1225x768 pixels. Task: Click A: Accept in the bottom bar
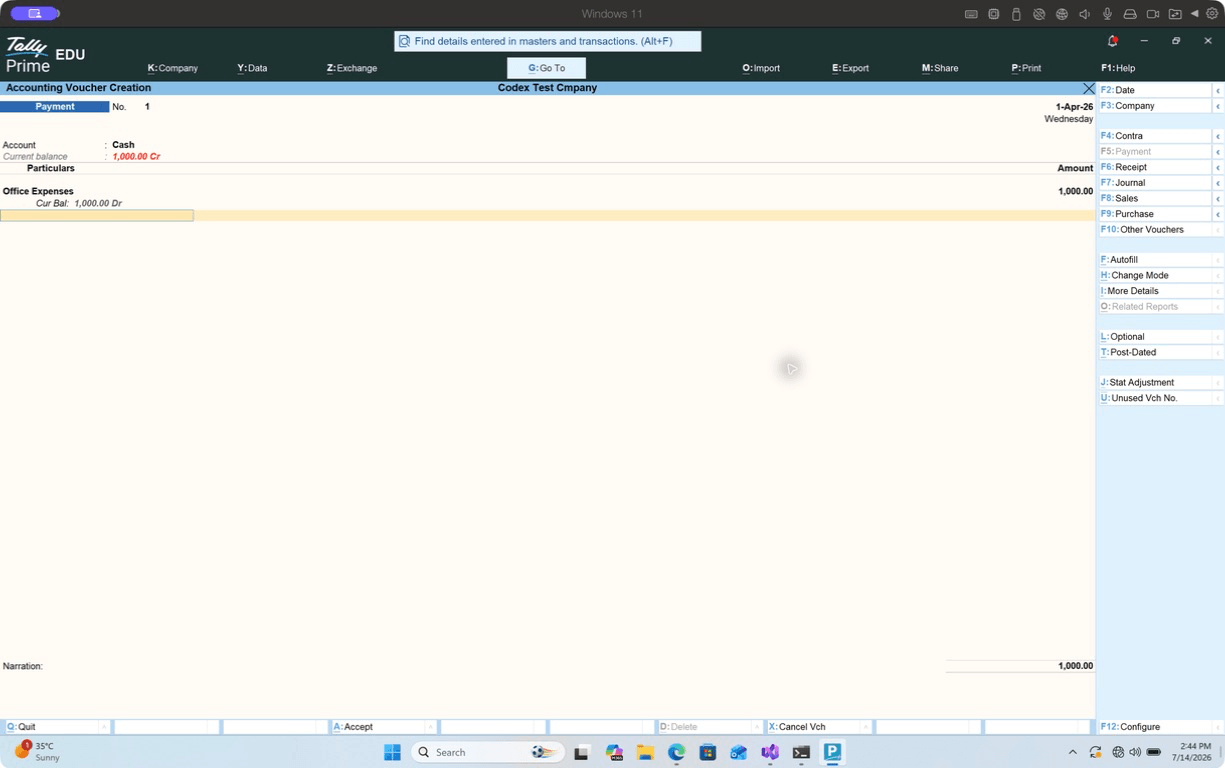[384, 727]
